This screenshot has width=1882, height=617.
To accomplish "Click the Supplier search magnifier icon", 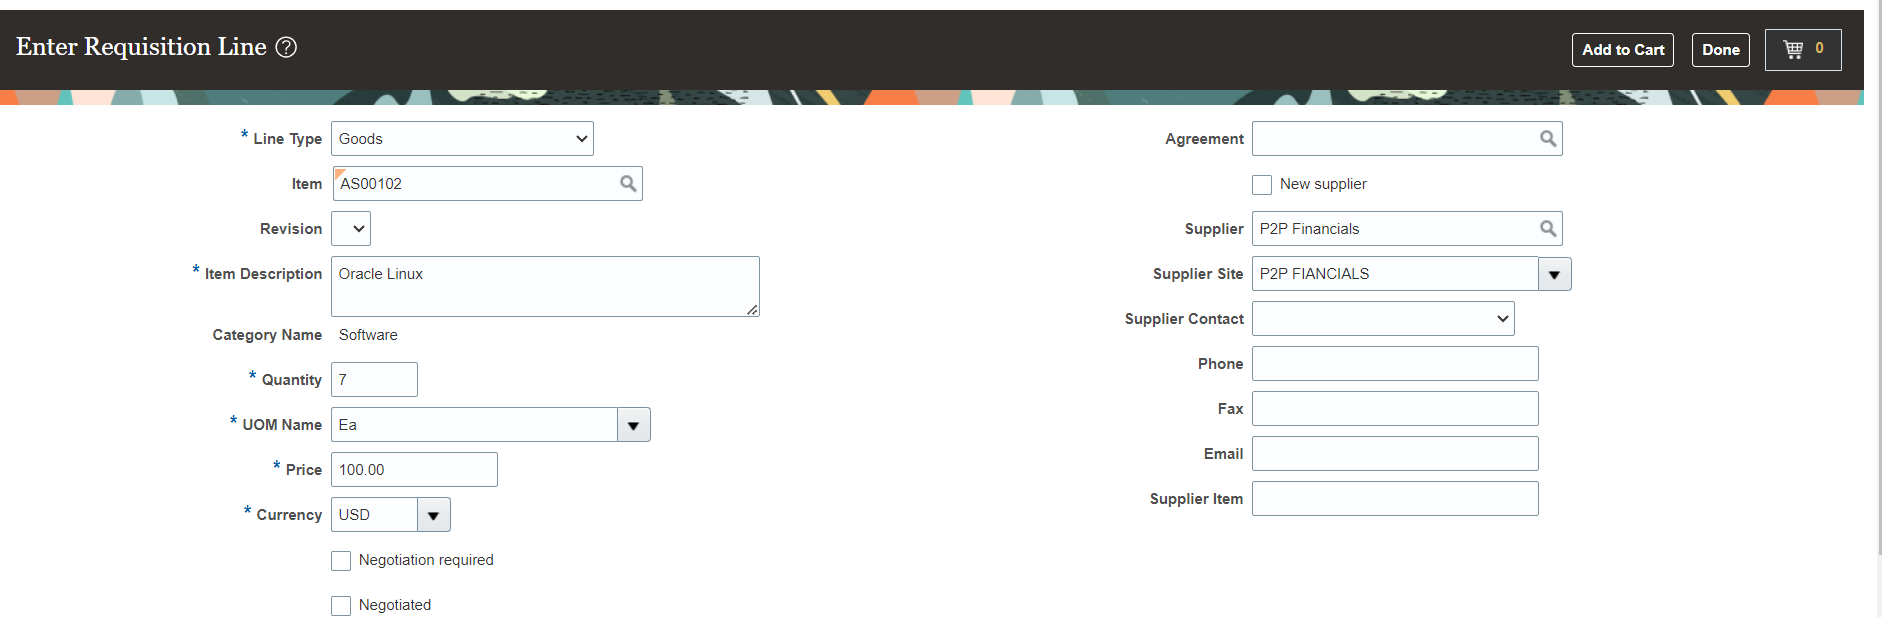I will click(x=1547, y=228).
